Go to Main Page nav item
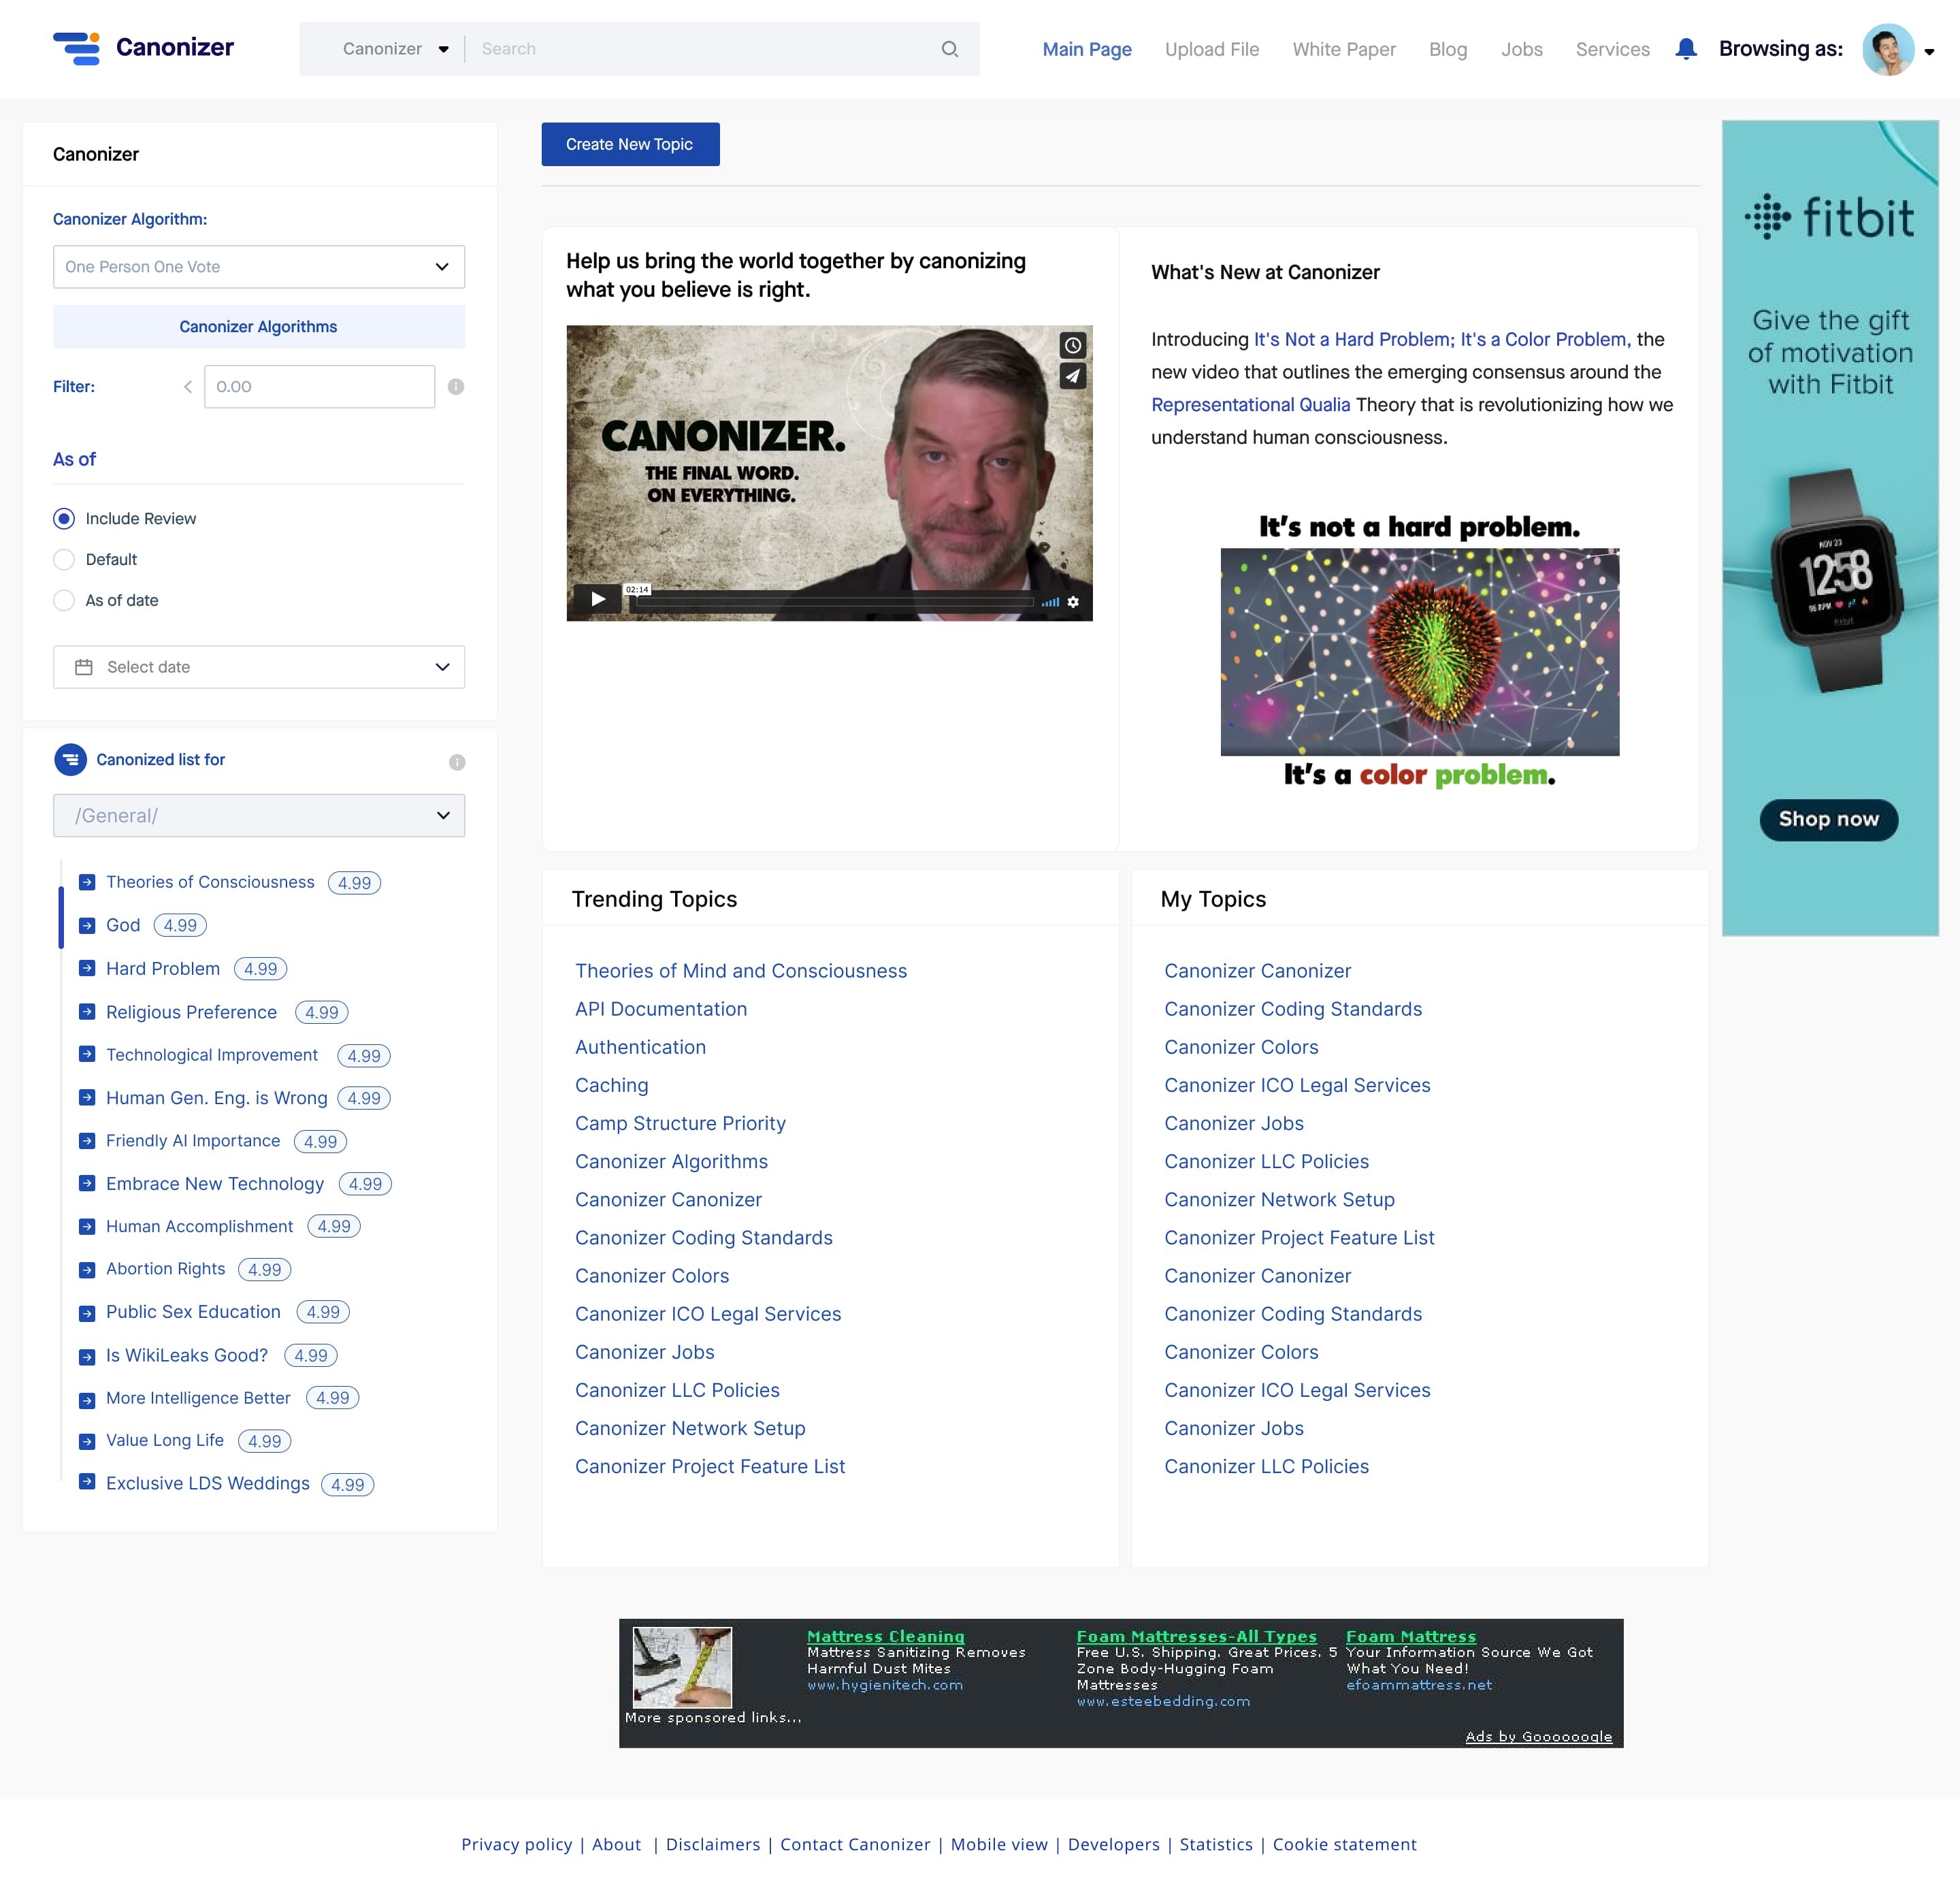1960x1887 pixels. pyautogui.click(x=1087, y=49)
